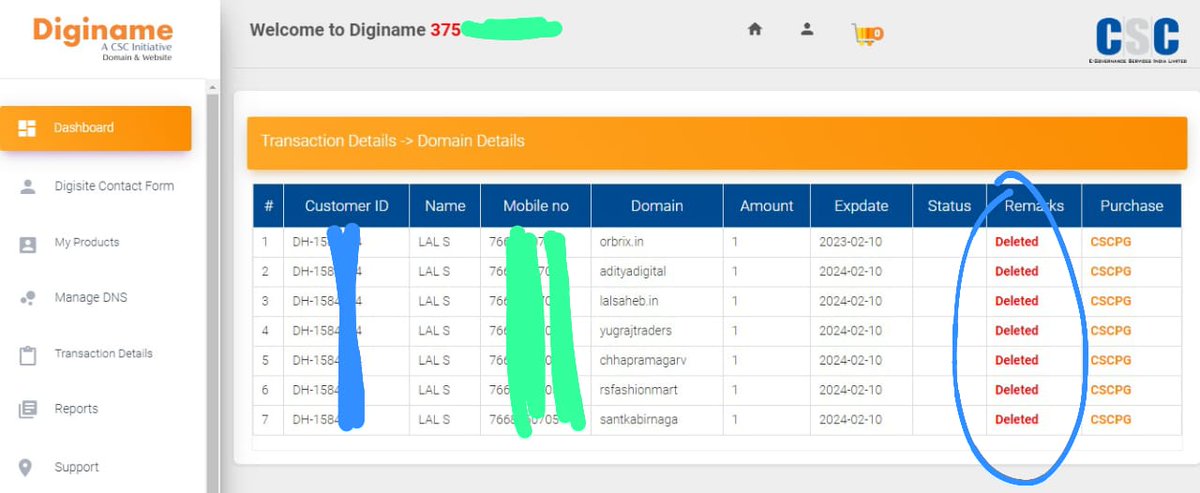Click the Digisite Contact Form person icon
The image size is (1200, 493).
27,186
